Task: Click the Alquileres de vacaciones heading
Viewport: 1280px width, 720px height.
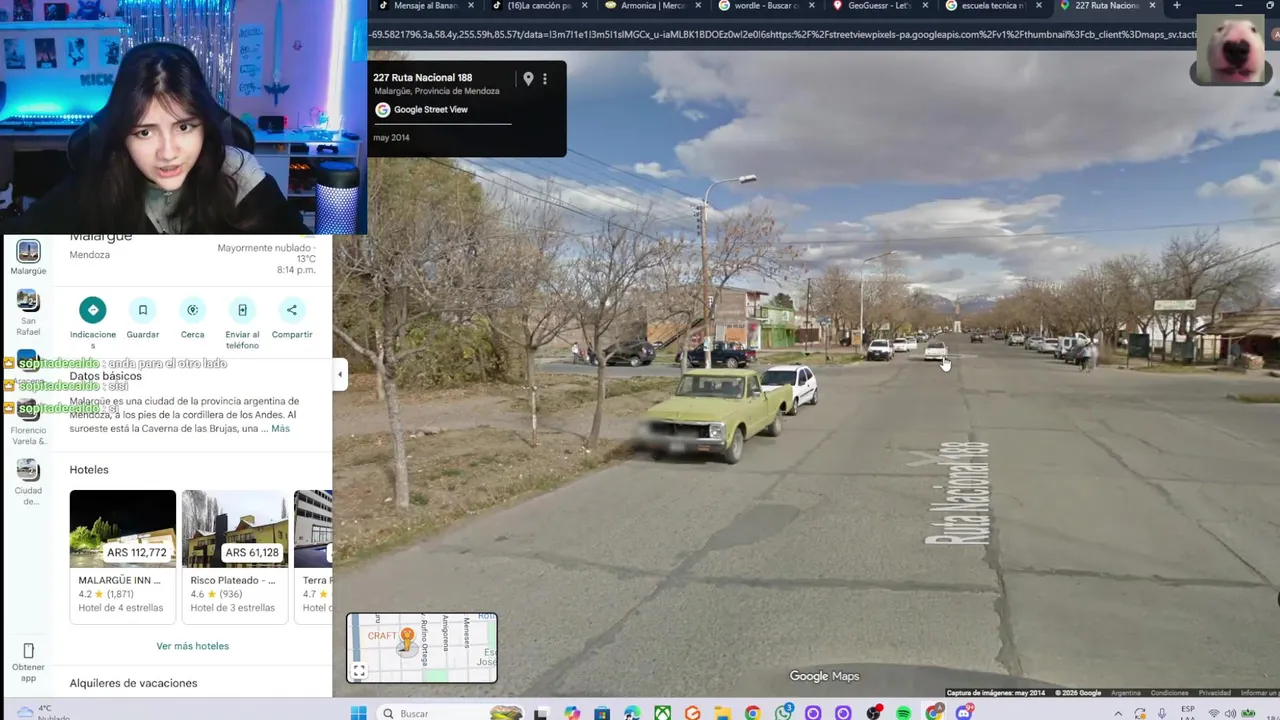Action: (133, 683)
